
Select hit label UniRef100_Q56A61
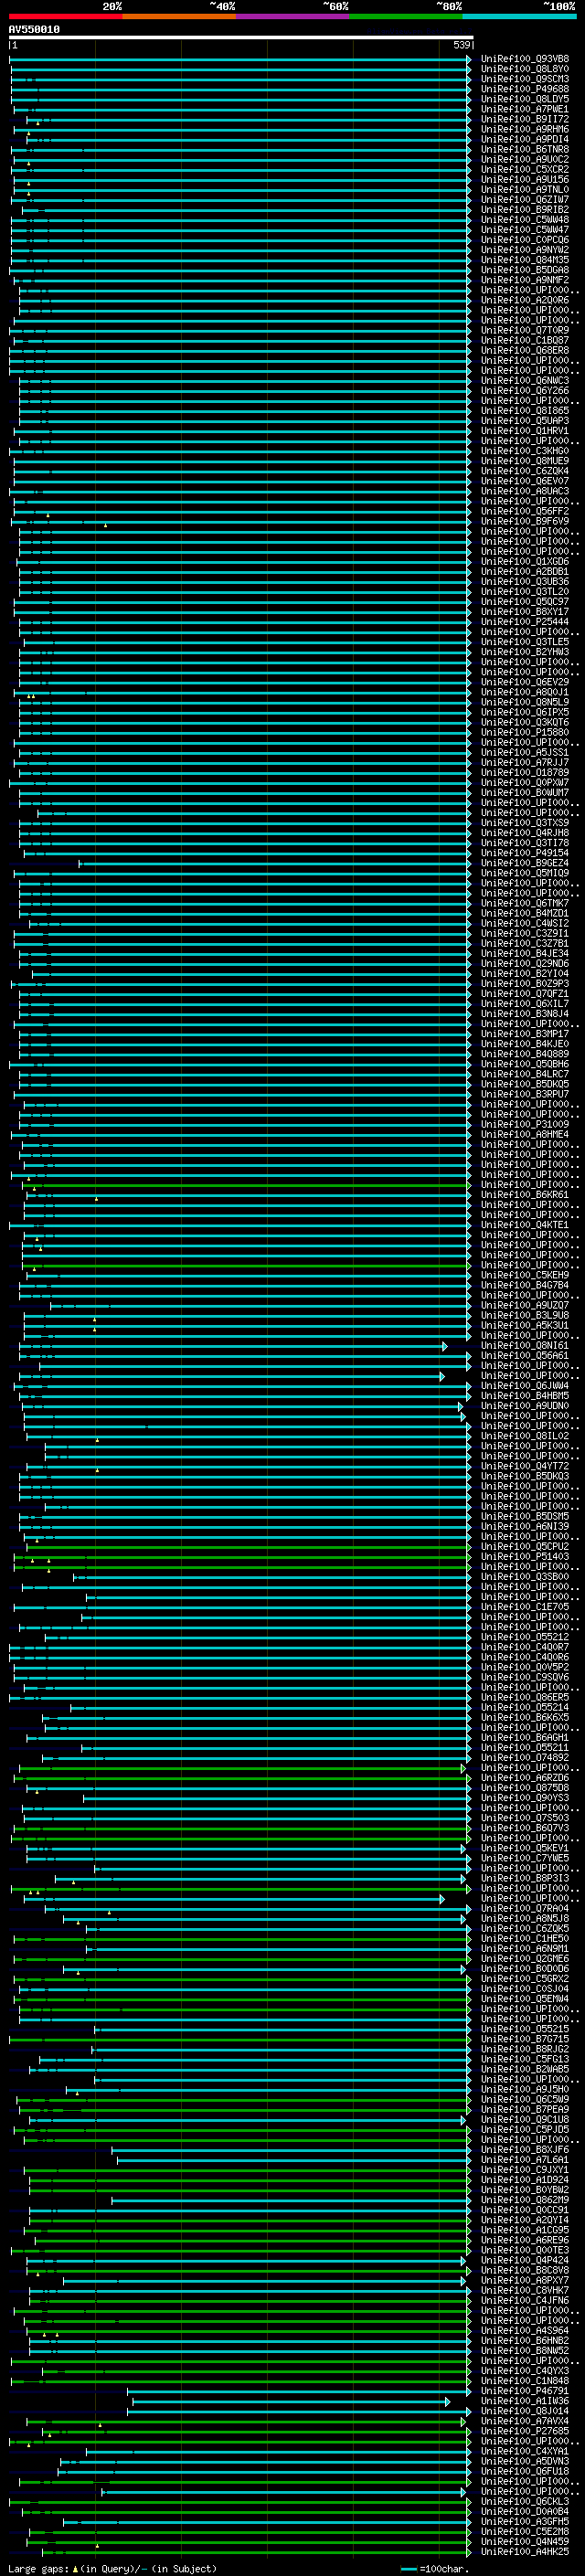(x=525, y=1356)
